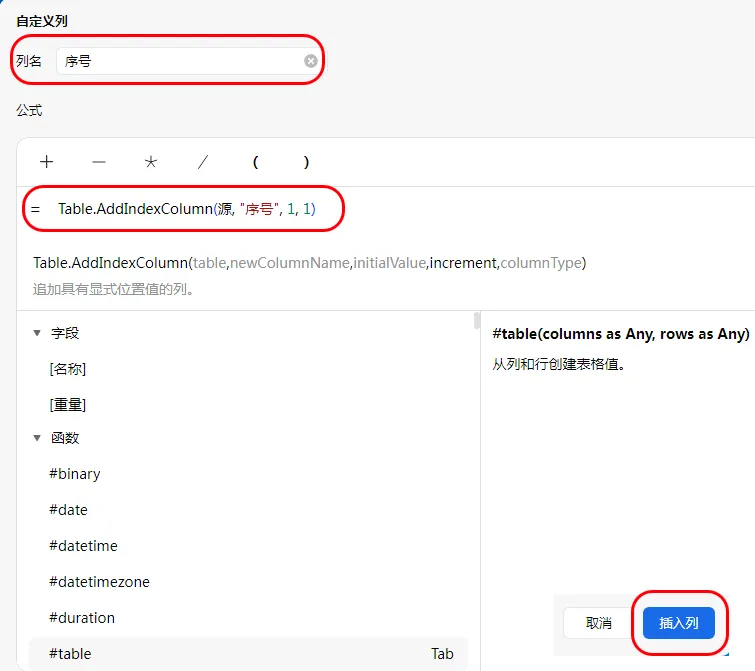755x671 pixels.
Task: Click the Table.AddIndexColumn signature hint text
Action: tap(310, 263)
